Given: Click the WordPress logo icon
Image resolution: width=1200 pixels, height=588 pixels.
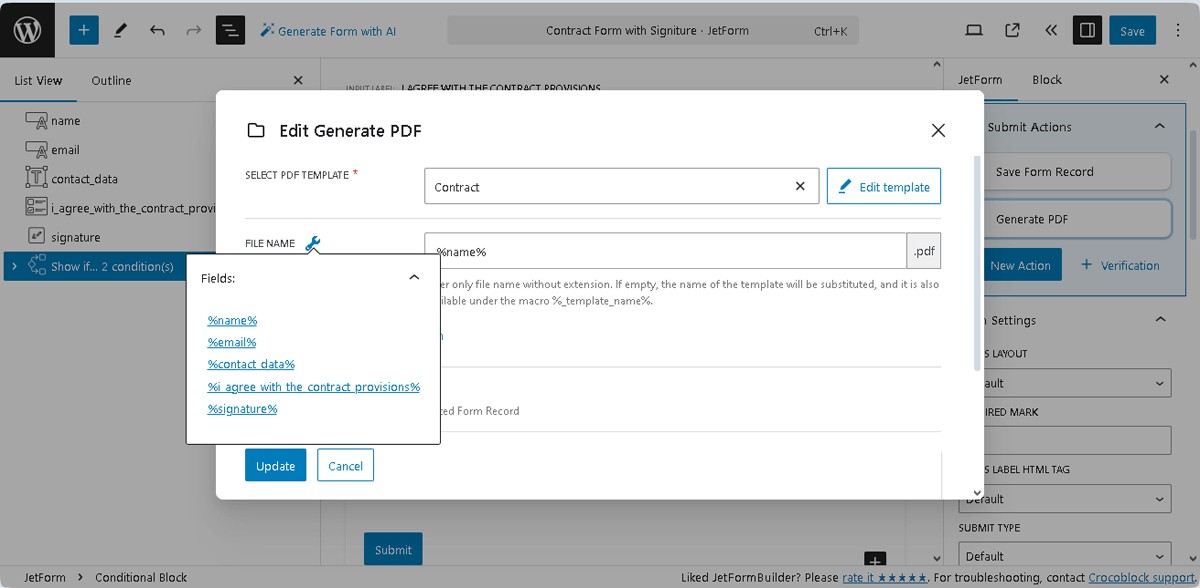Looking at the screenshot, I should (25, 29).
